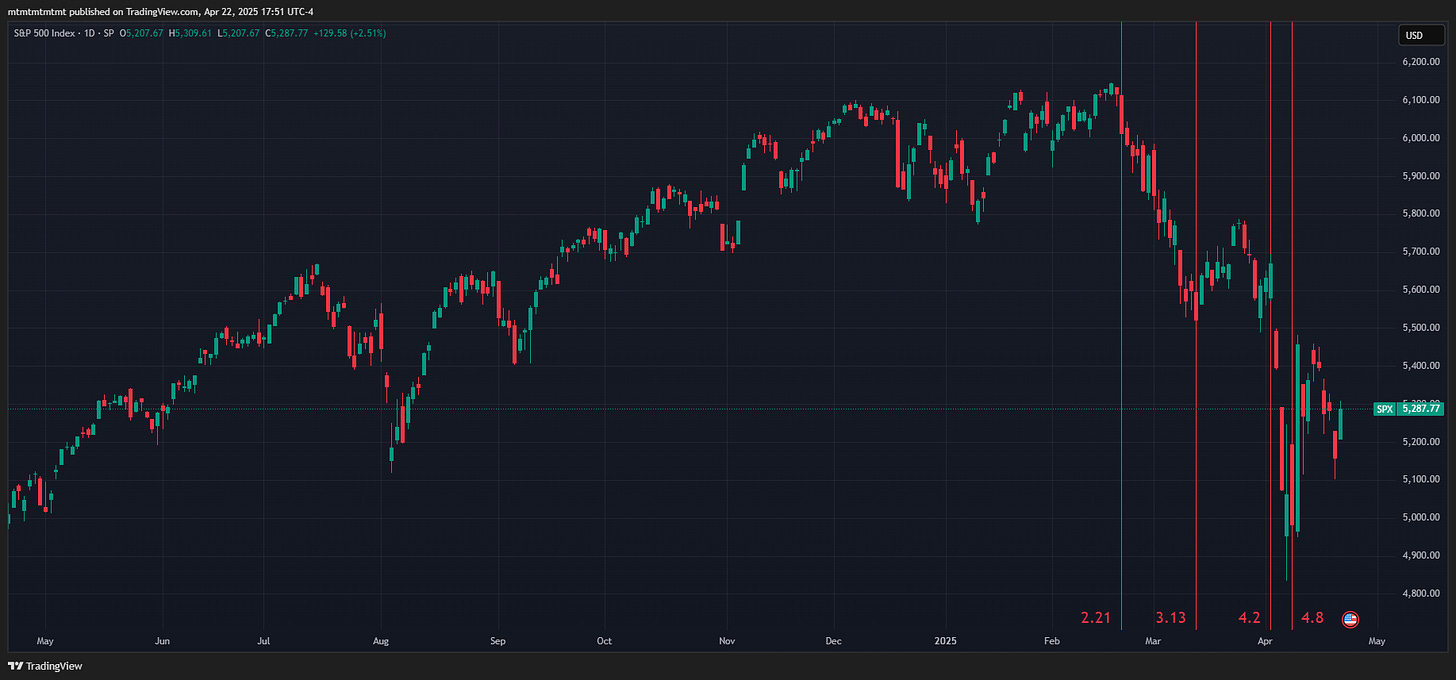The height and width of the screenshot is (680, 1456).
Task: Click the Mar label on time axis
Action: [x=1153, y=639]
